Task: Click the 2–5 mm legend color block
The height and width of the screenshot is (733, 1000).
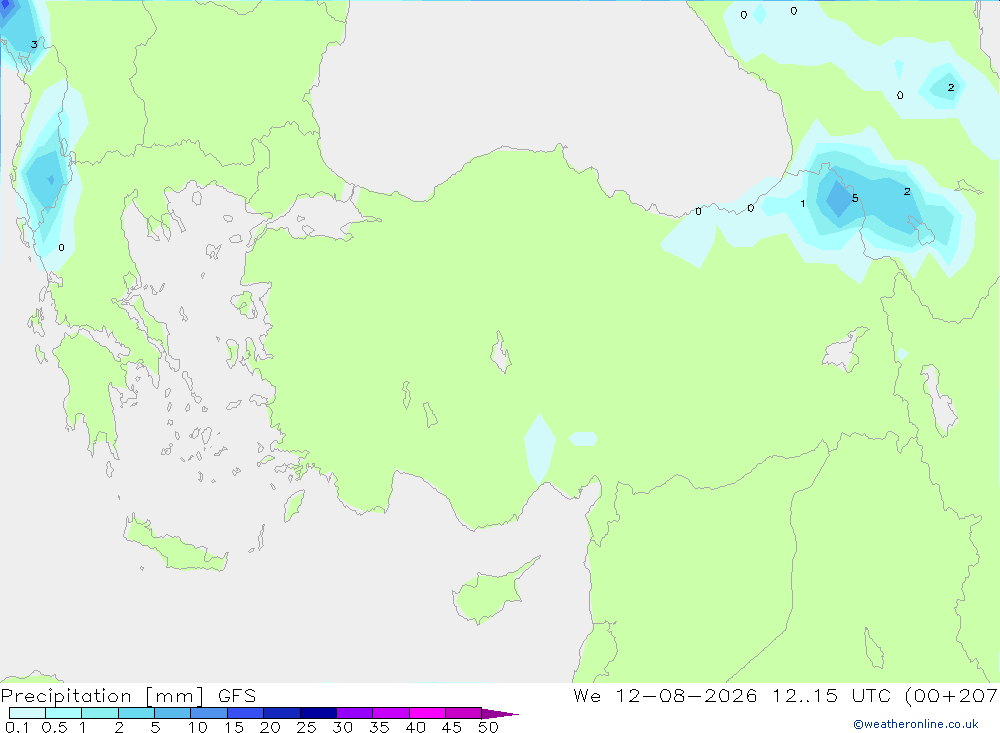Action: [136, 713]
